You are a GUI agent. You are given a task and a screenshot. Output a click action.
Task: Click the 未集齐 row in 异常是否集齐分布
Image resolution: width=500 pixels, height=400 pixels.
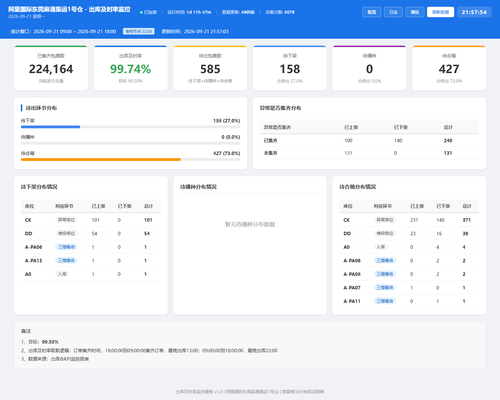click(369, 153)
